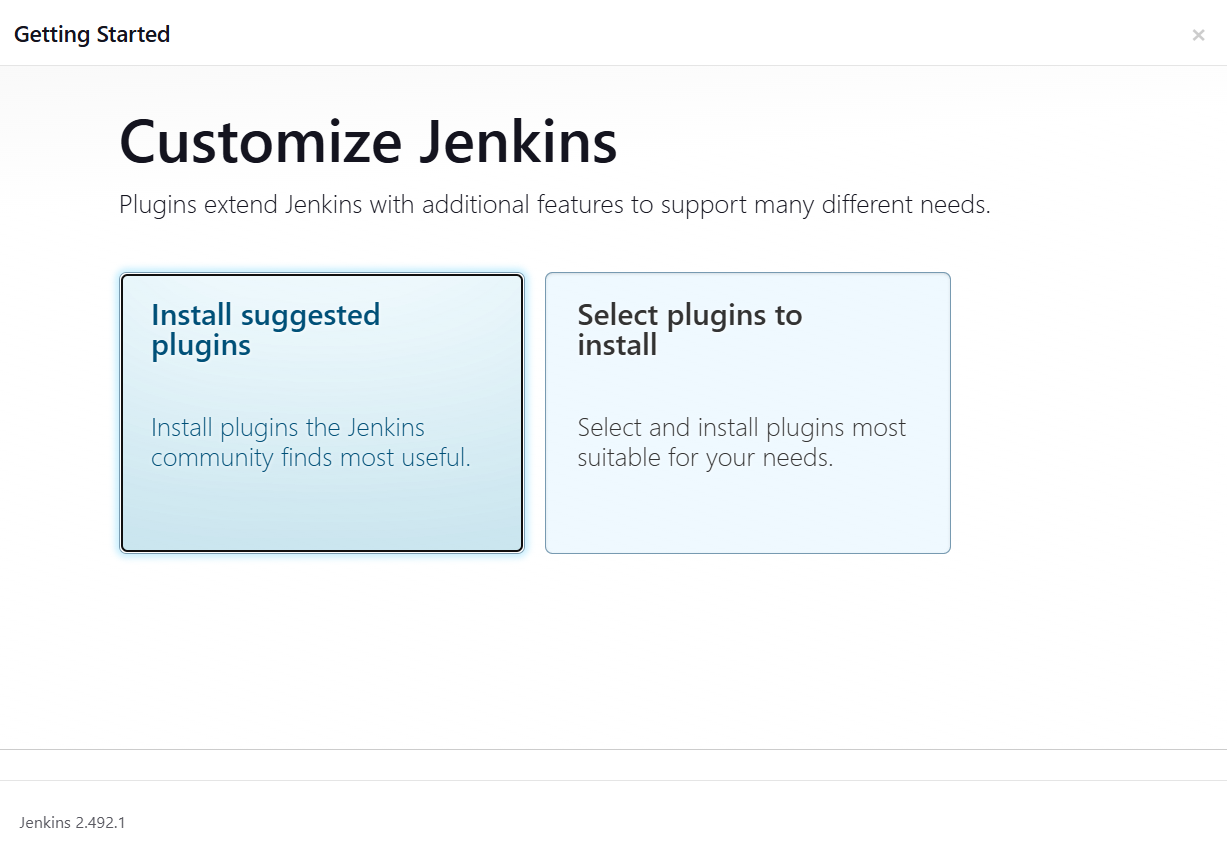Click the 'Plugins extend Jenkins' subtitle sentence
This screenshot has width=1227, height=842.
[554, 205]
